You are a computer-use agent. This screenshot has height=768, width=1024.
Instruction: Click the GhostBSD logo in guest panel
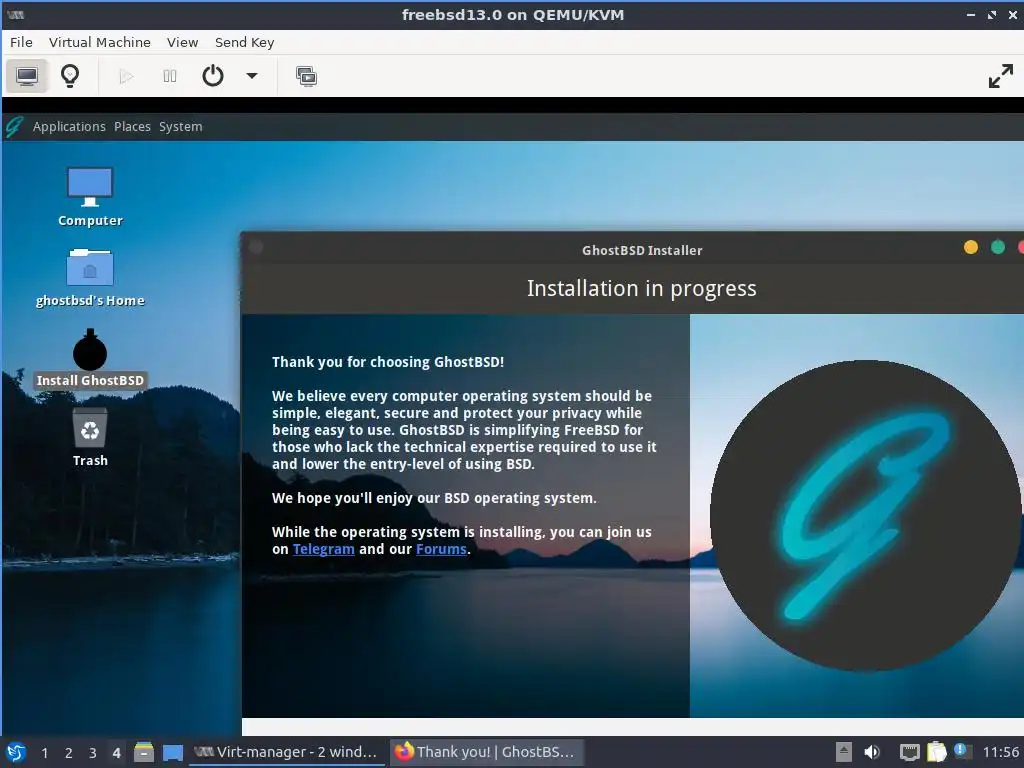tap(14, 127)
